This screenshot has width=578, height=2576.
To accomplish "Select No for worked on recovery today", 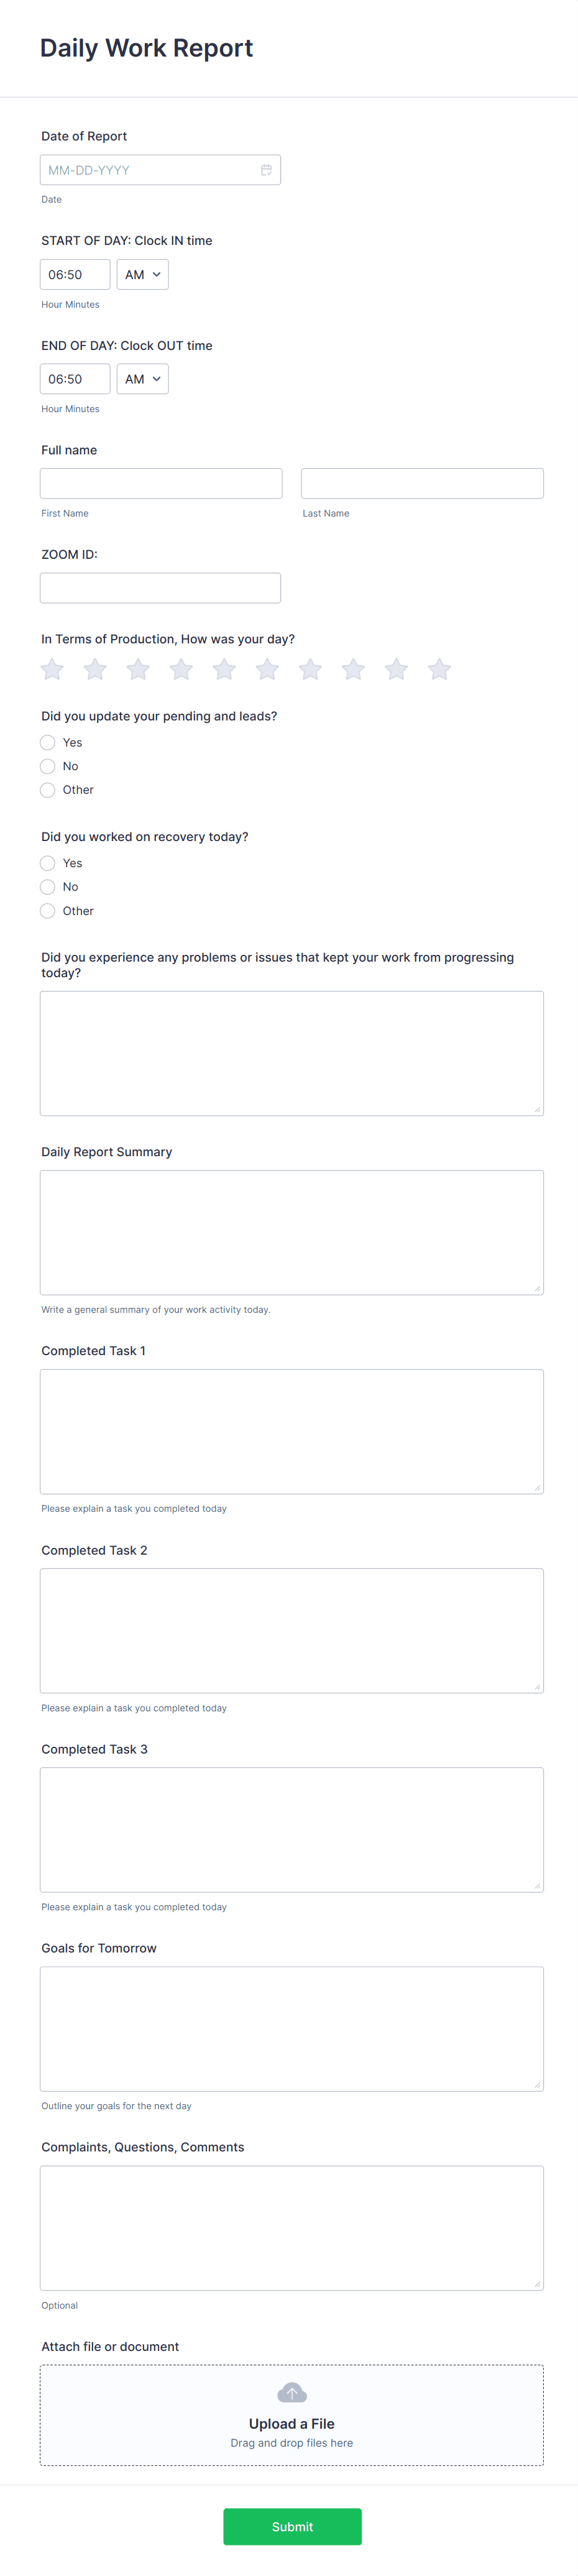I will tap(47, 886).
